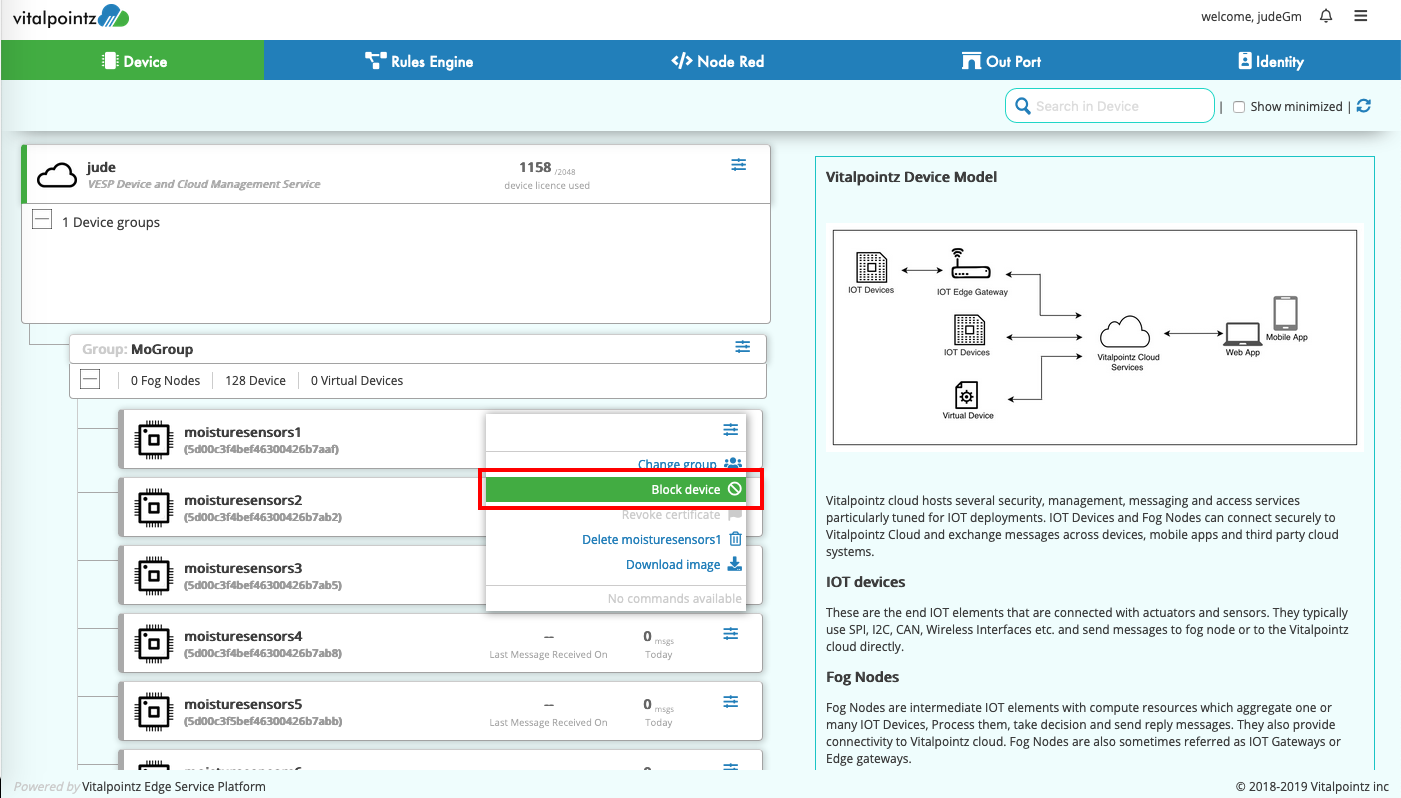
Task: Click the Vitalpointz Device Model heading
Action: (x=911, y=177)
